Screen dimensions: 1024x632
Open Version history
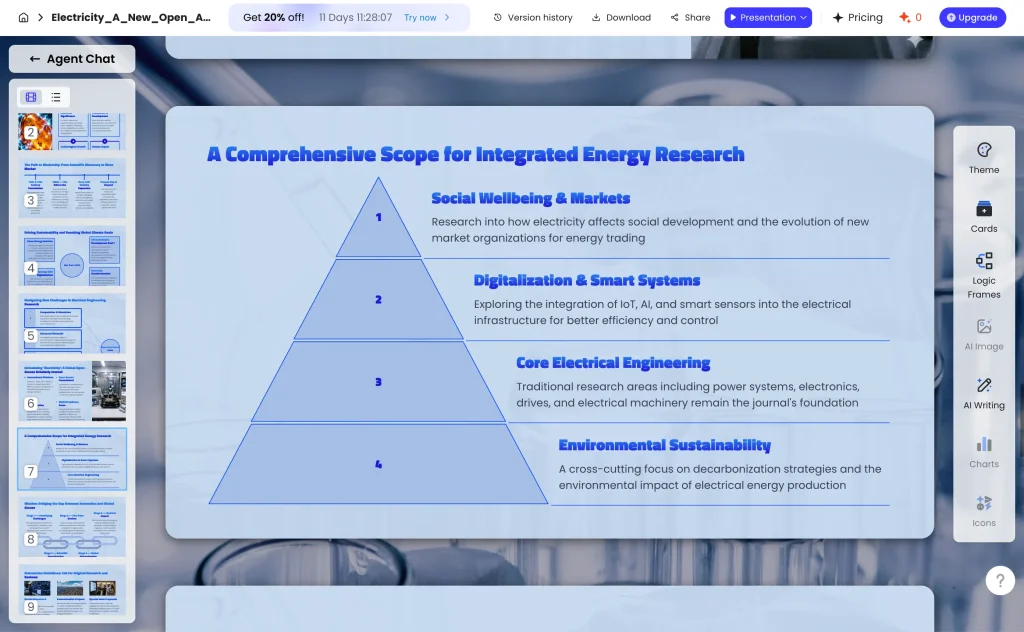[x=532, y=18]
